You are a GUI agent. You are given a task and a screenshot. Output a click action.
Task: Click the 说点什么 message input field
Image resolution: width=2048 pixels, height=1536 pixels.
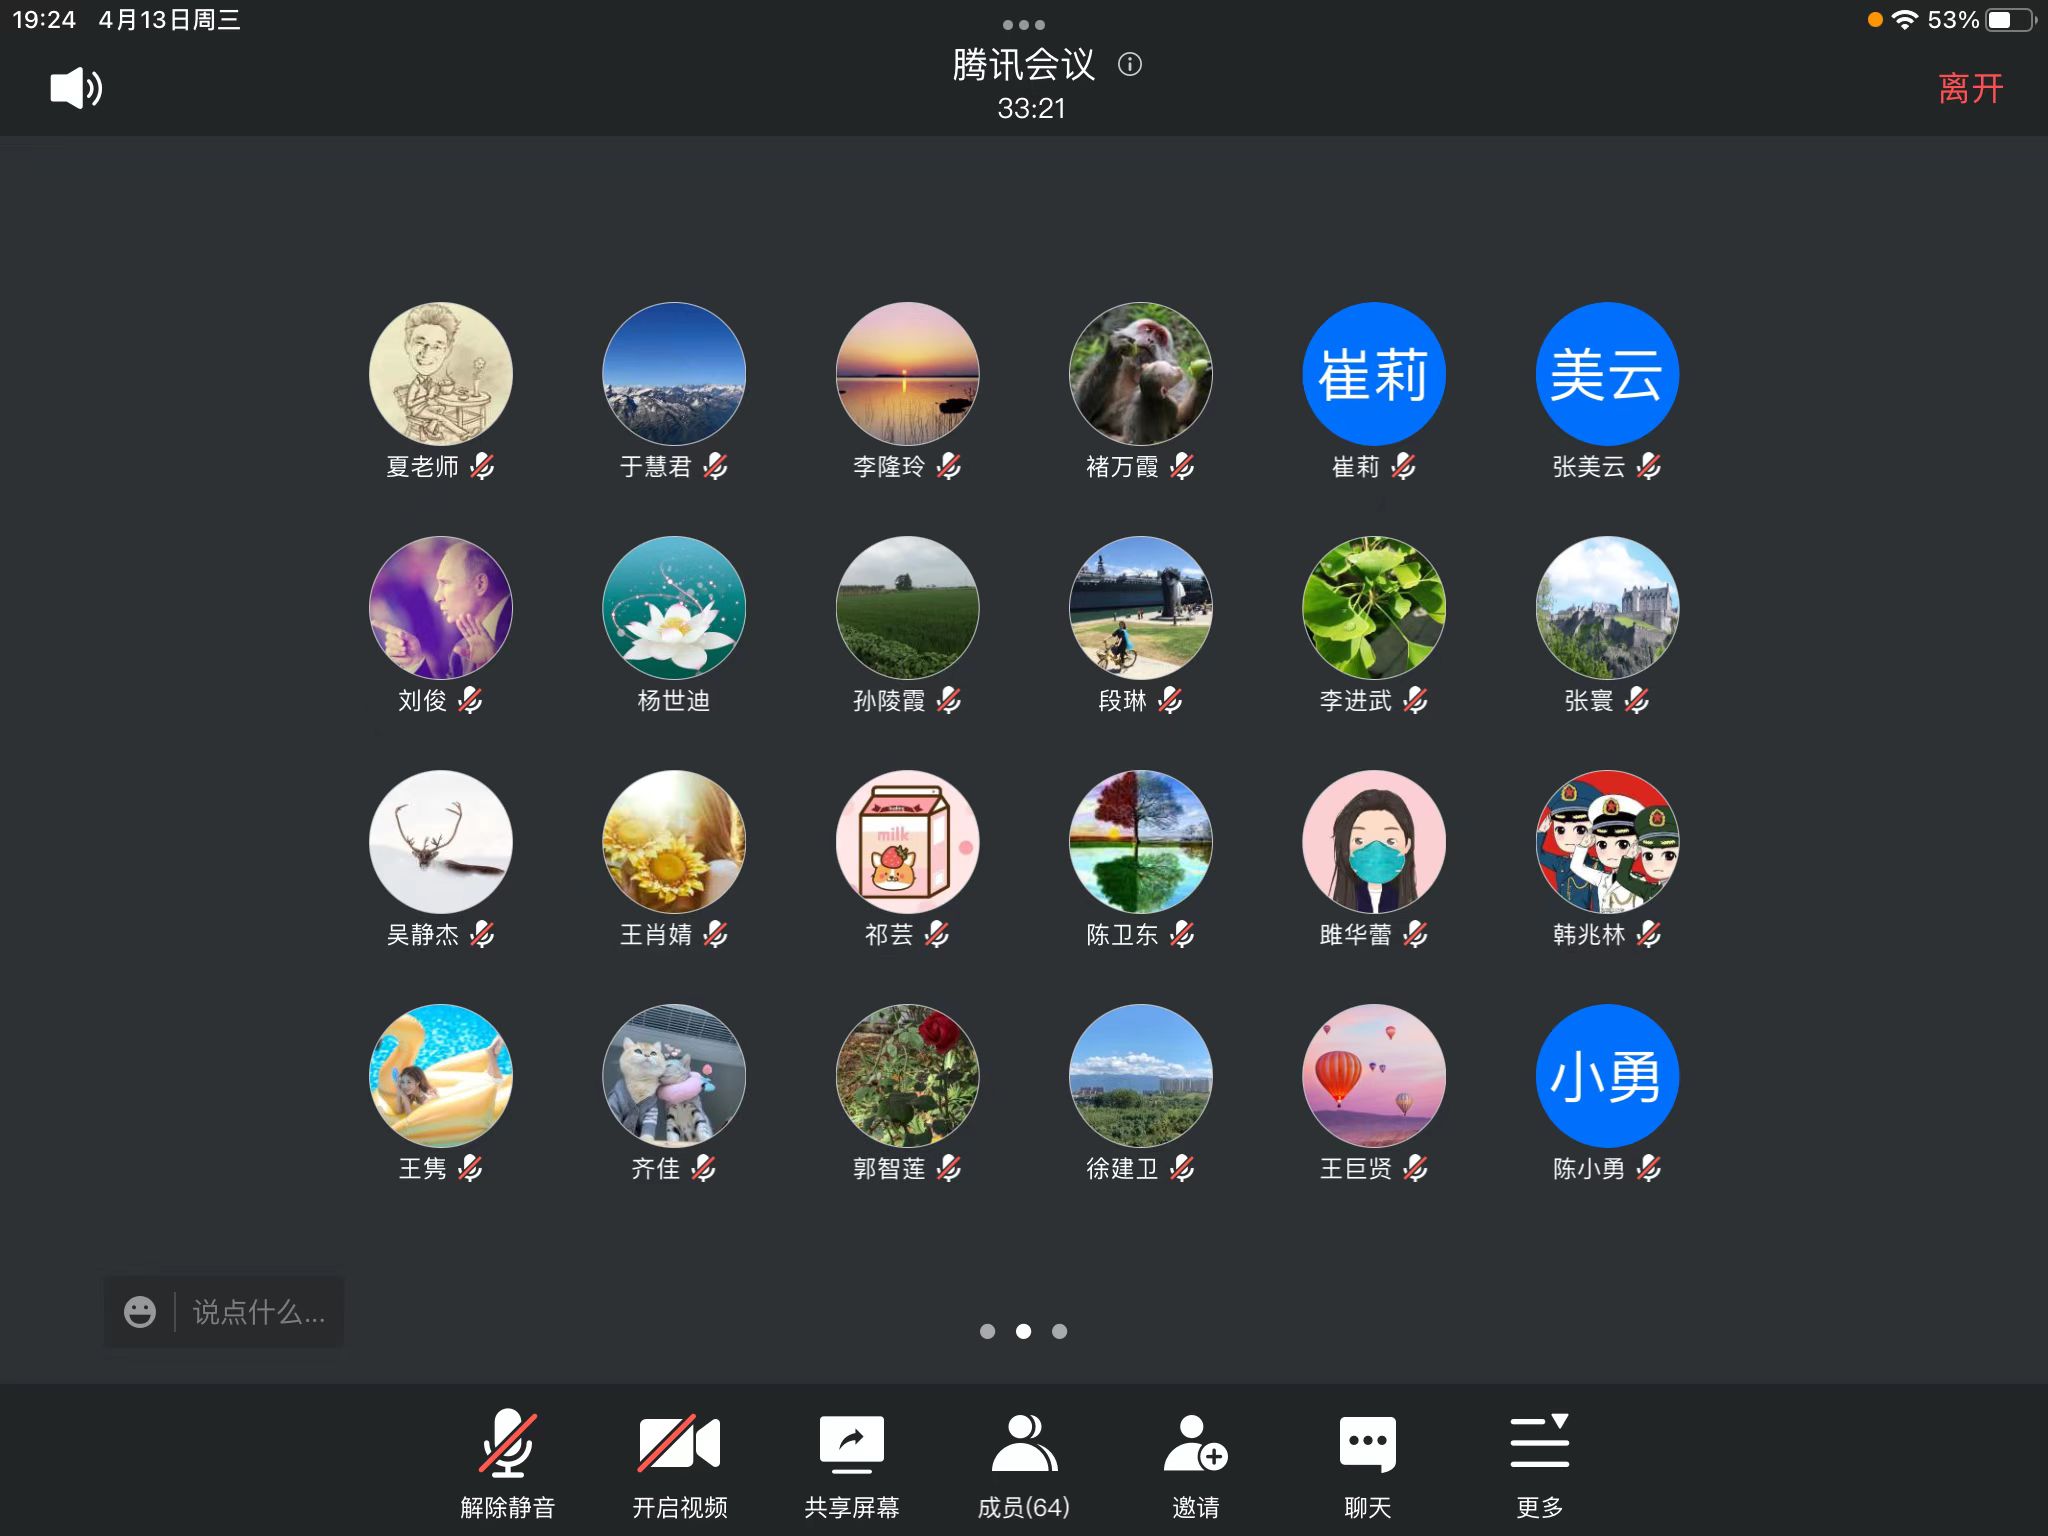click(258, 1312)
